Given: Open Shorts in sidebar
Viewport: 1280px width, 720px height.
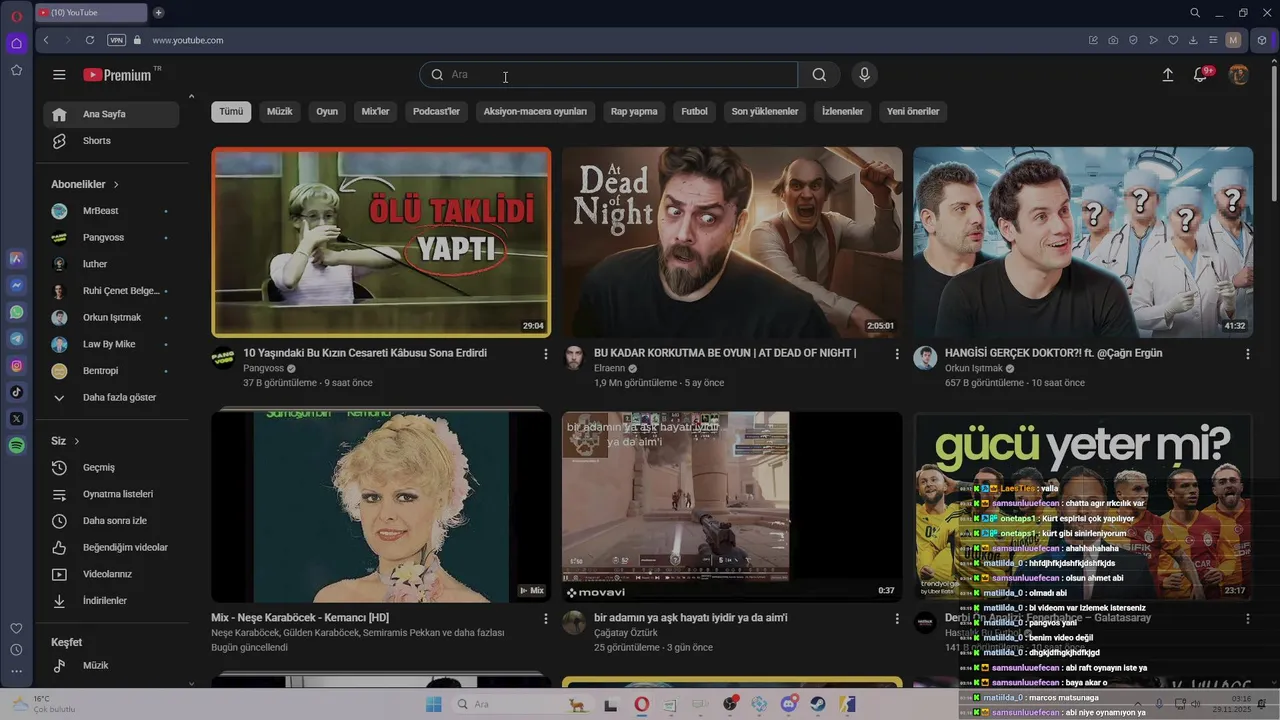Looking at the screenshot, I should coord(111,141).
